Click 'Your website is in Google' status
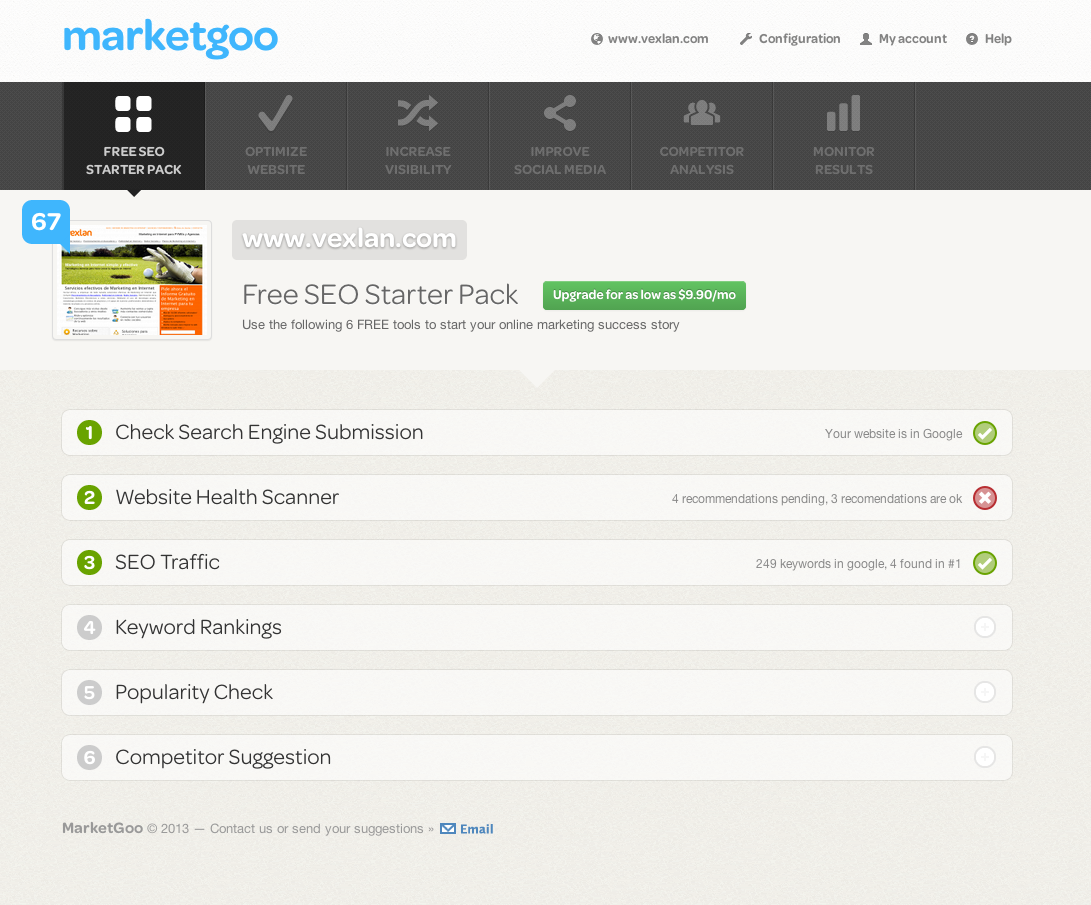 (893, 433)
